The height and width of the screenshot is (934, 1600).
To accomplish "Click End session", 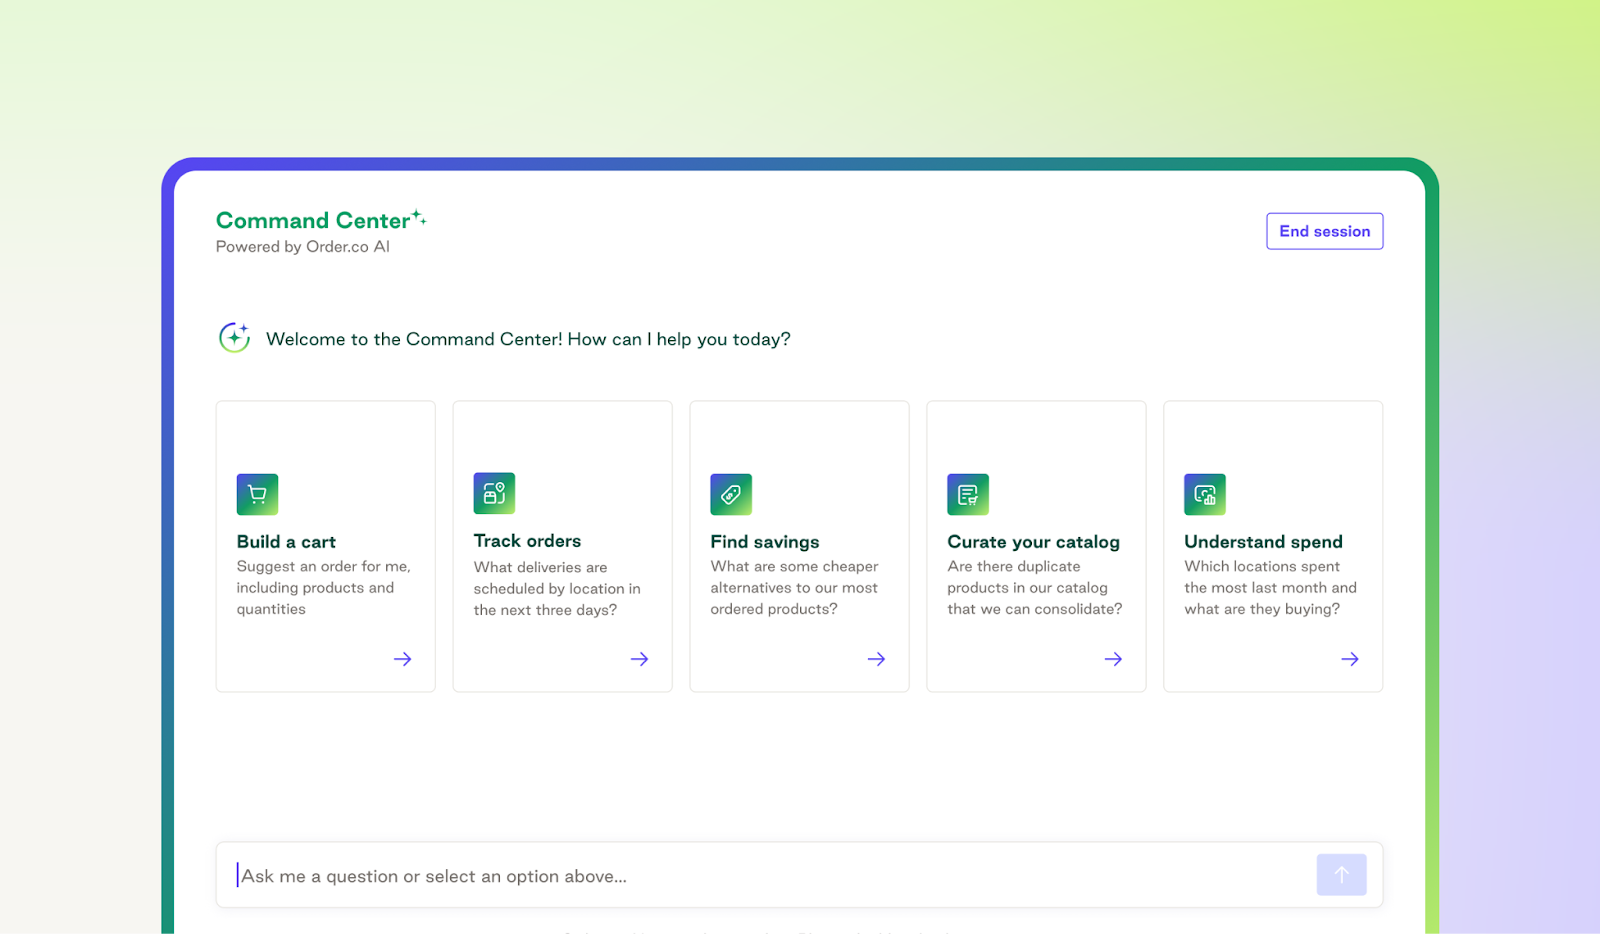I will [x=1324, y=231].
